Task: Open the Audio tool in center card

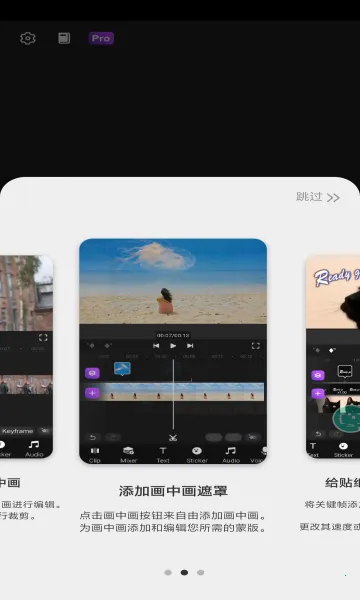Action: point(231,455)
